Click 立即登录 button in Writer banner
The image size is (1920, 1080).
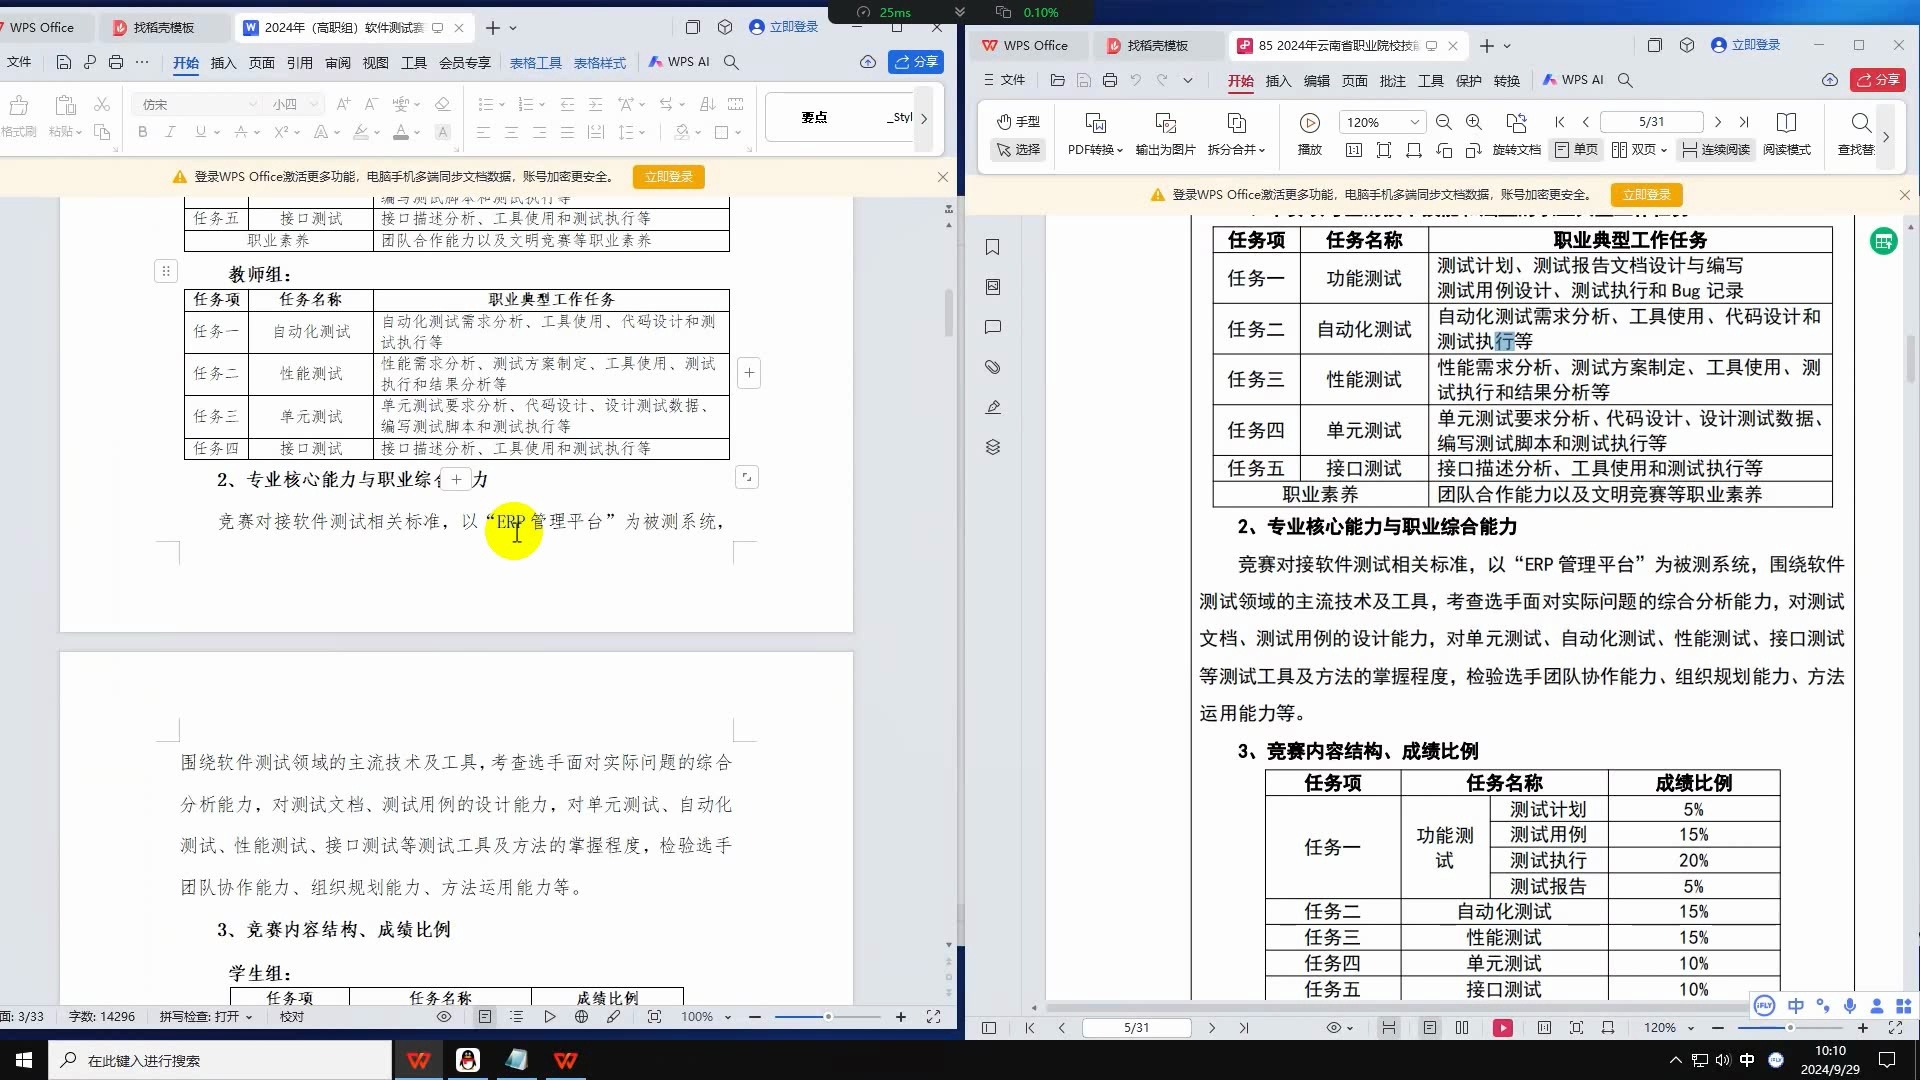668,176
